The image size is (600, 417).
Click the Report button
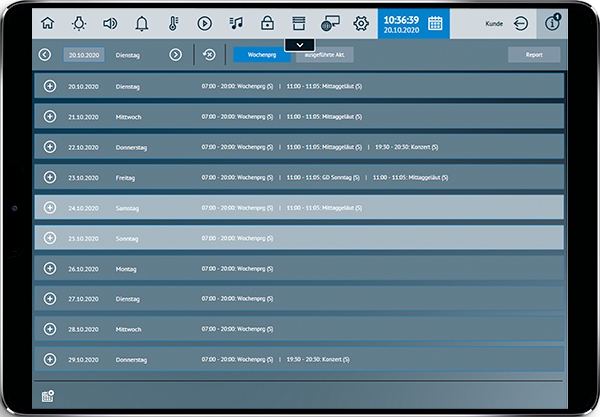tap(534, 55)
